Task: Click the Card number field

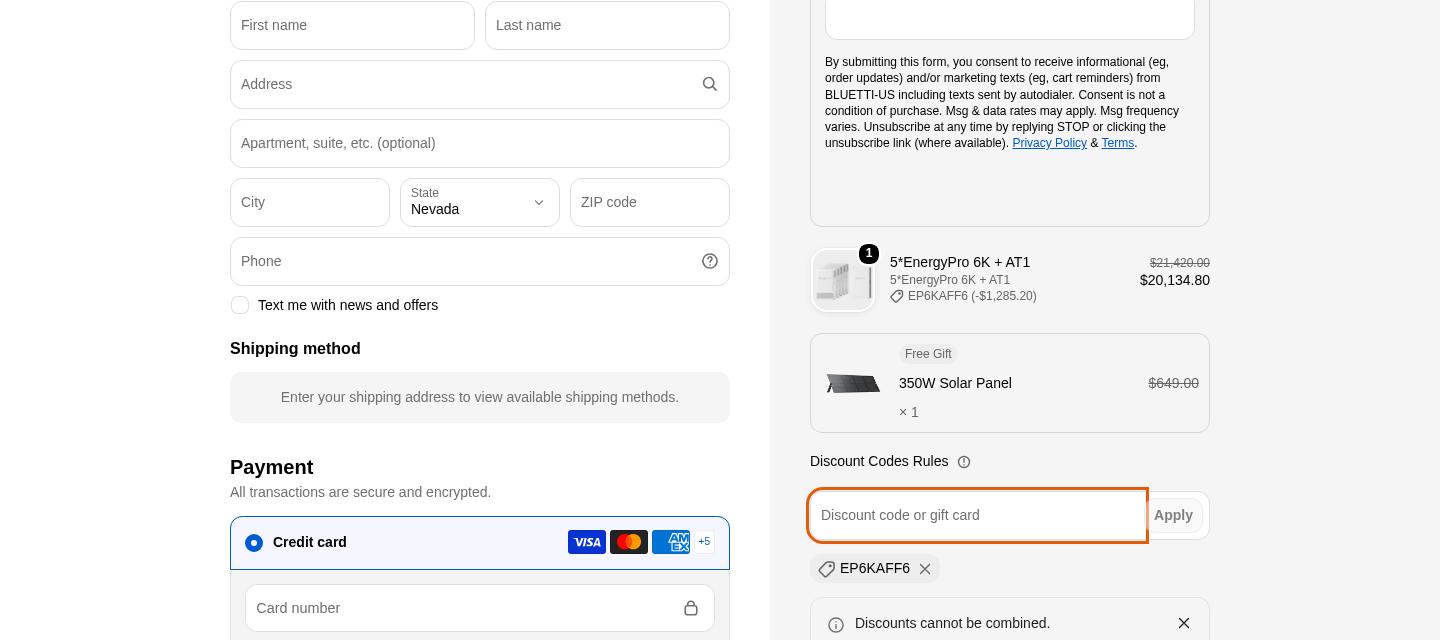Action: click(480, 608)
